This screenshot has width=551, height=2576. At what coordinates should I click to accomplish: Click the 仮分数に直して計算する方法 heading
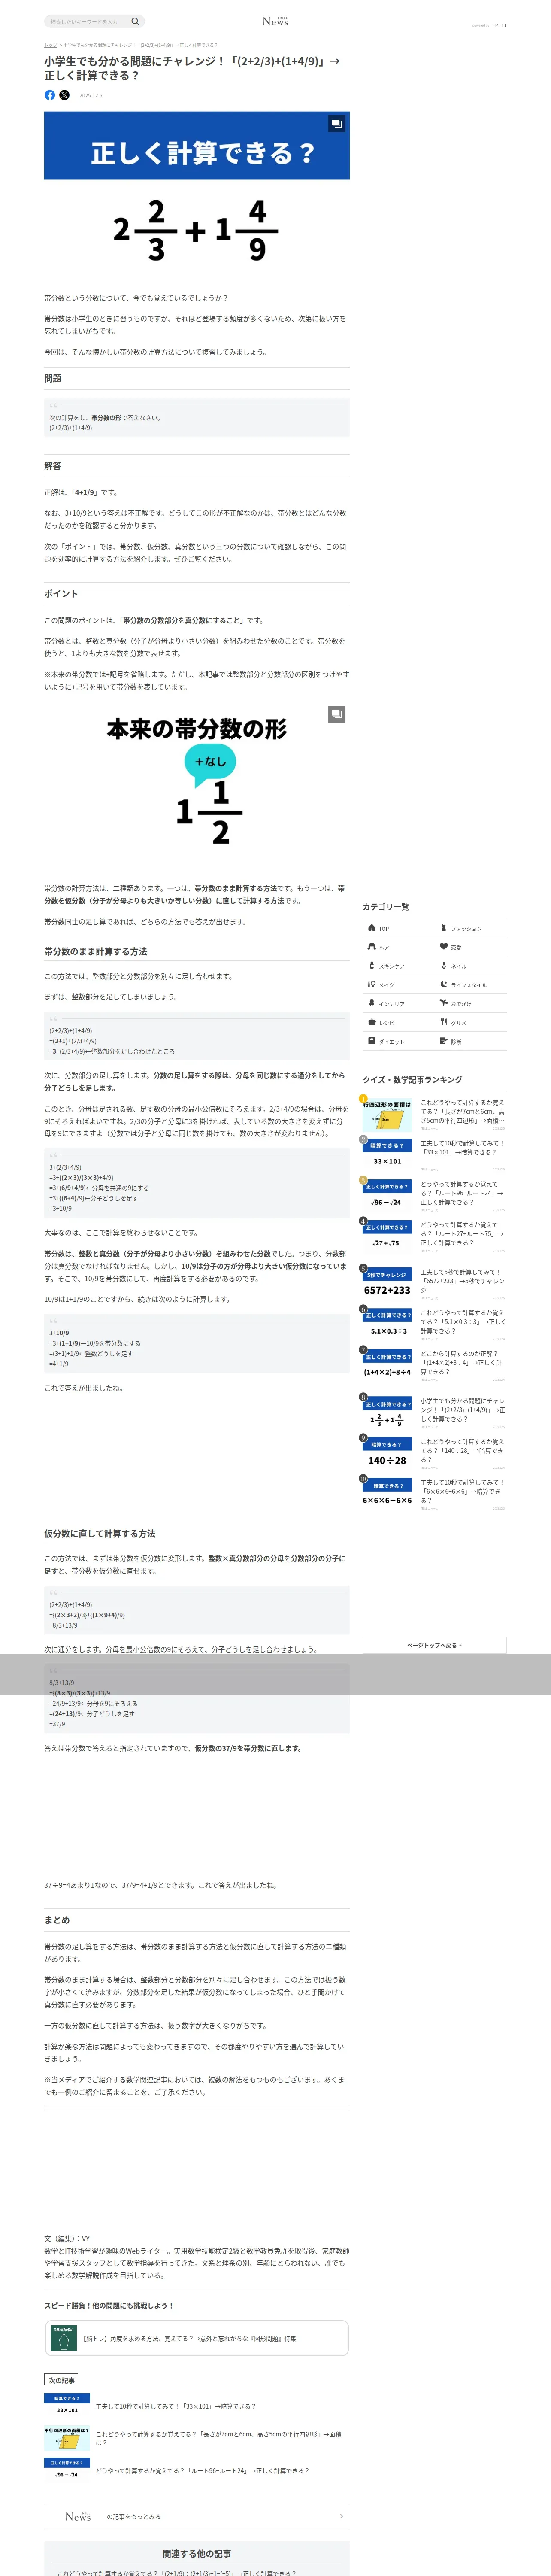(x=100, y=1533)
